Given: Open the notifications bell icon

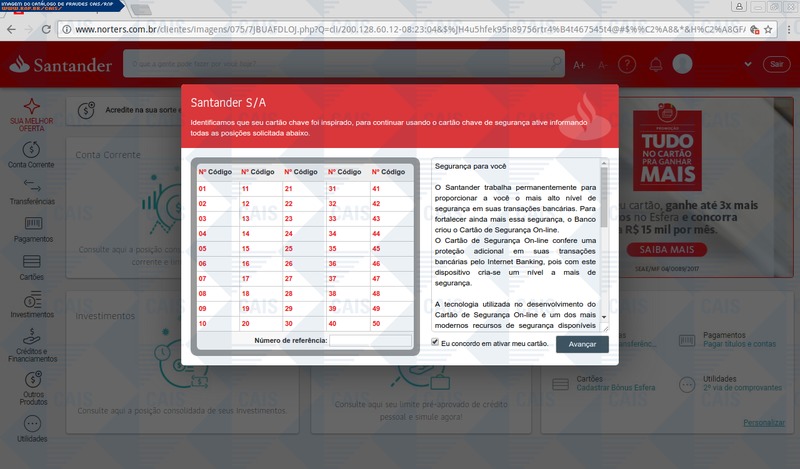Looking at the screenshot, I should [x=656, y=64].
